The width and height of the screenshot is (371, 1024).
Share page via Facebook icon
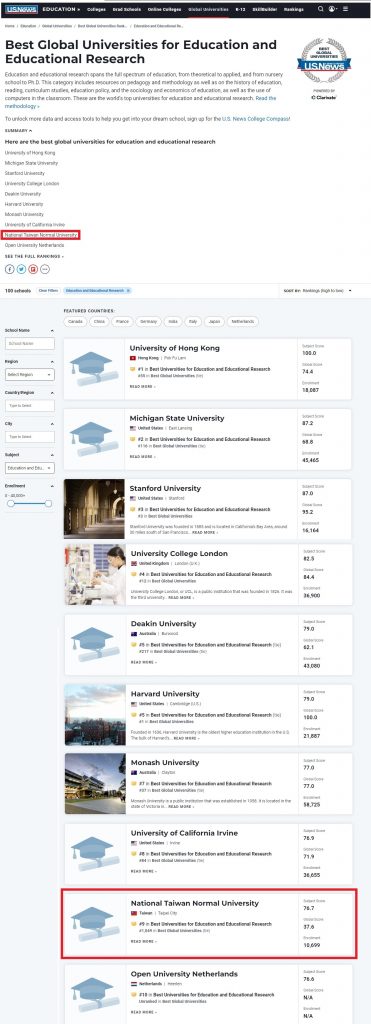tap(10, 269)
